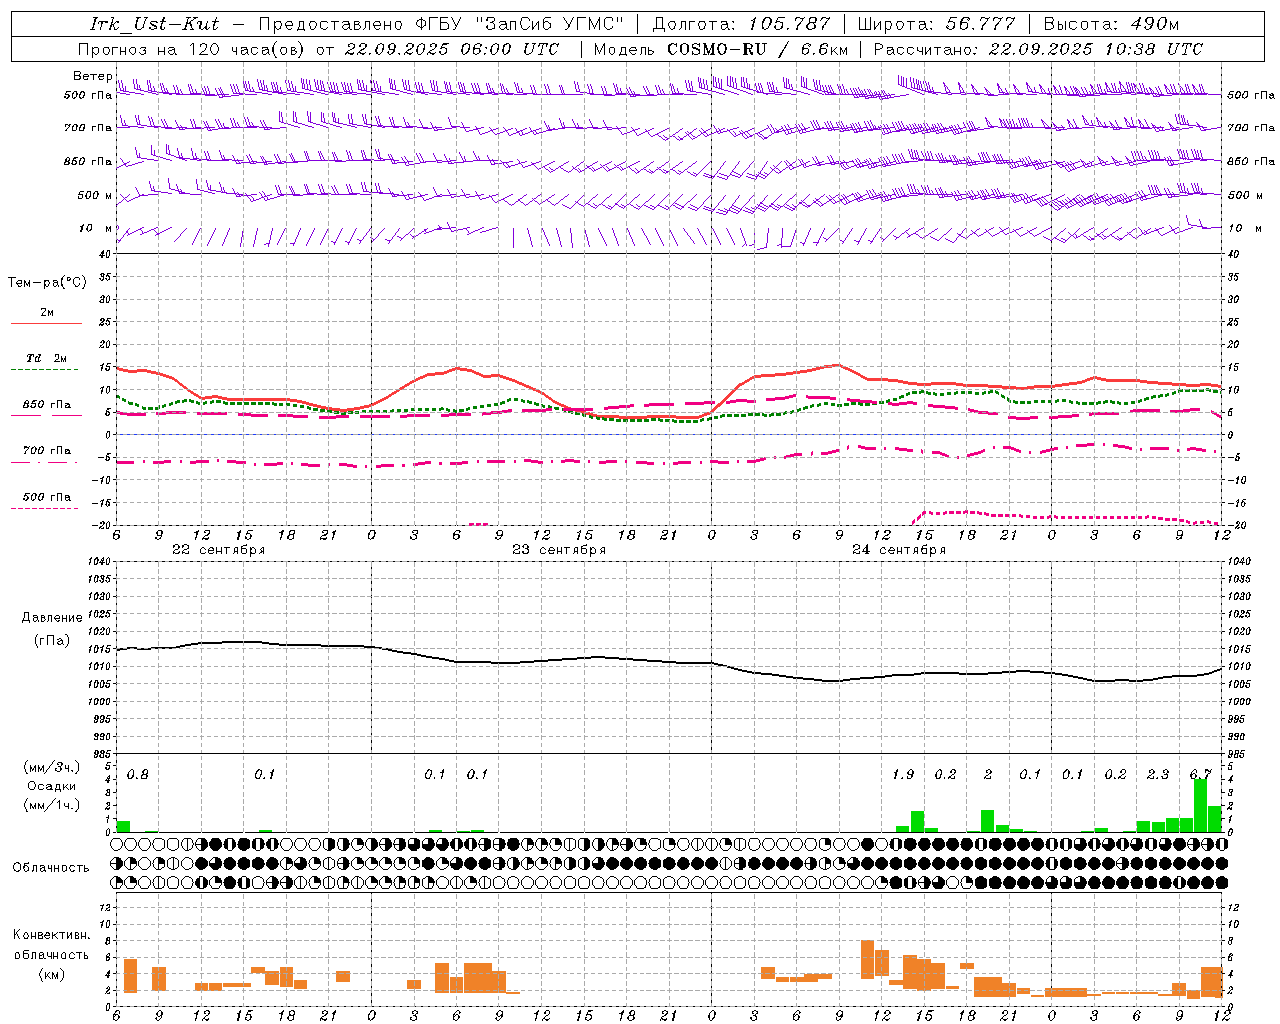
Task: Click the calculation time Рассчитано: 22.09.2025 10:38 UTC
Action: point(1039,49)
